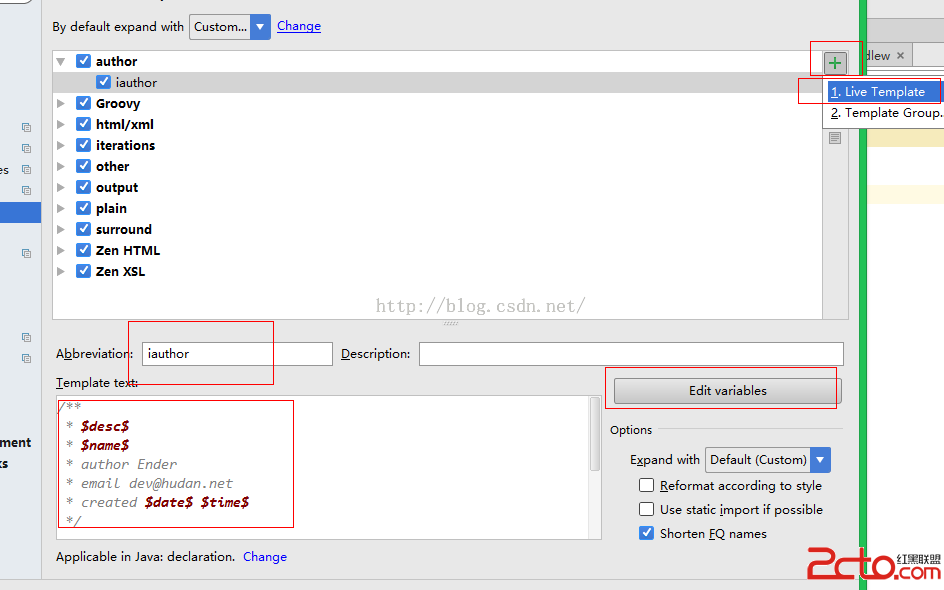The height and width of the screenshot is (590, 944).
Task: Click the $date$ variable in template text
Action: tap(169, 502)
